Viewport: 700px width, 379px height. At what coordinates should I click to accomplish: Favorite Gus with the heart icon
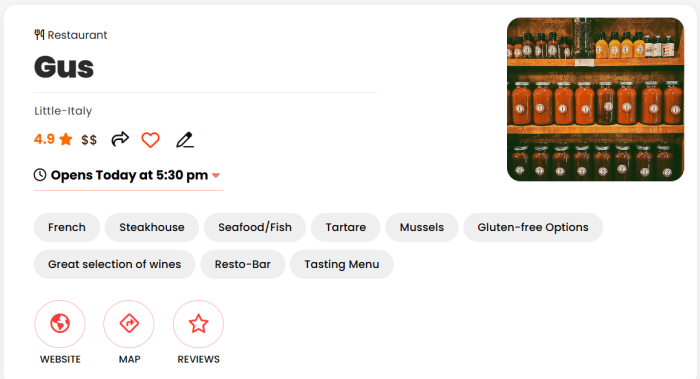pyautogui.click(x=150, y=140)
